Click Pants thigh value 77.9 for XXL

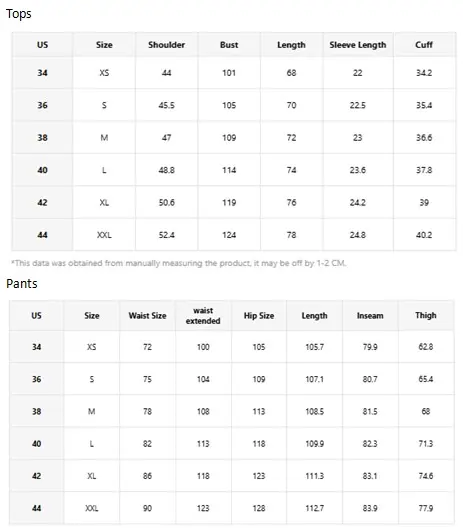pos(426,508)
